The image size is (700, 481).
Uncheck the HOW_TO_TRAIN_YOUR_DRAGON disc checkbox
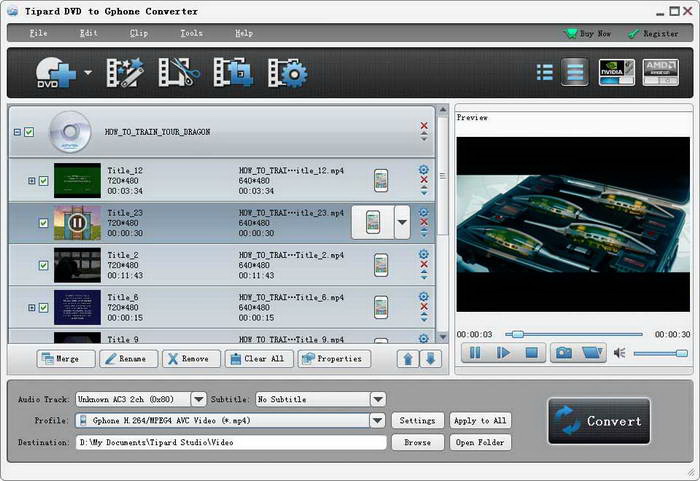click(29, 132)
